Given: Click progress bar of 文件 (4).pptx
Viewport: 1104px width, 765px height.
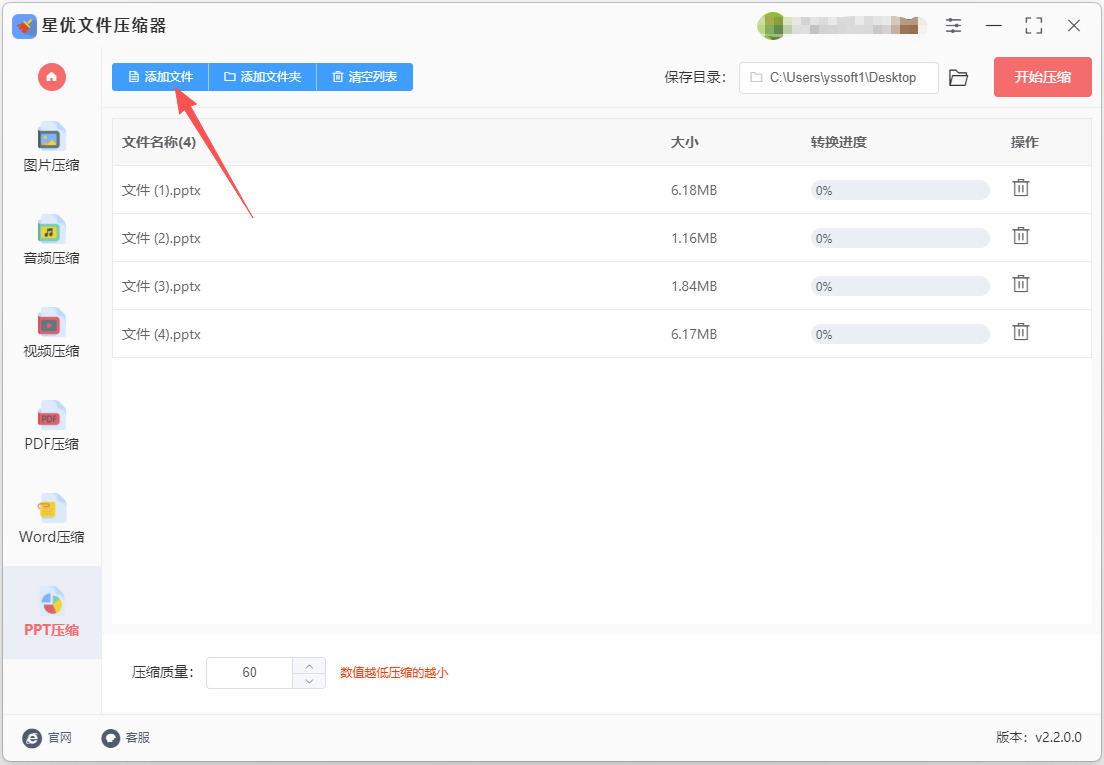Looking at the screenshot, I should (x=900, y=334).
